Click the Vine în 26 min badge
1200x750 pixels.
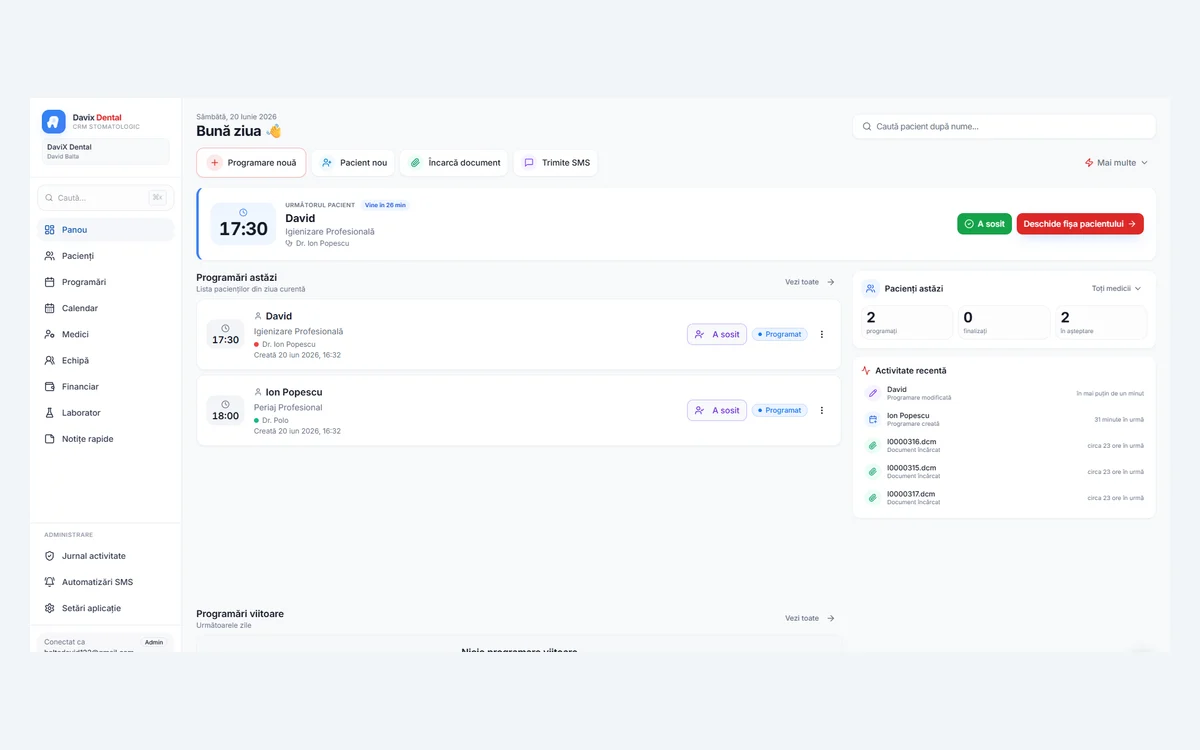[386, 205]
